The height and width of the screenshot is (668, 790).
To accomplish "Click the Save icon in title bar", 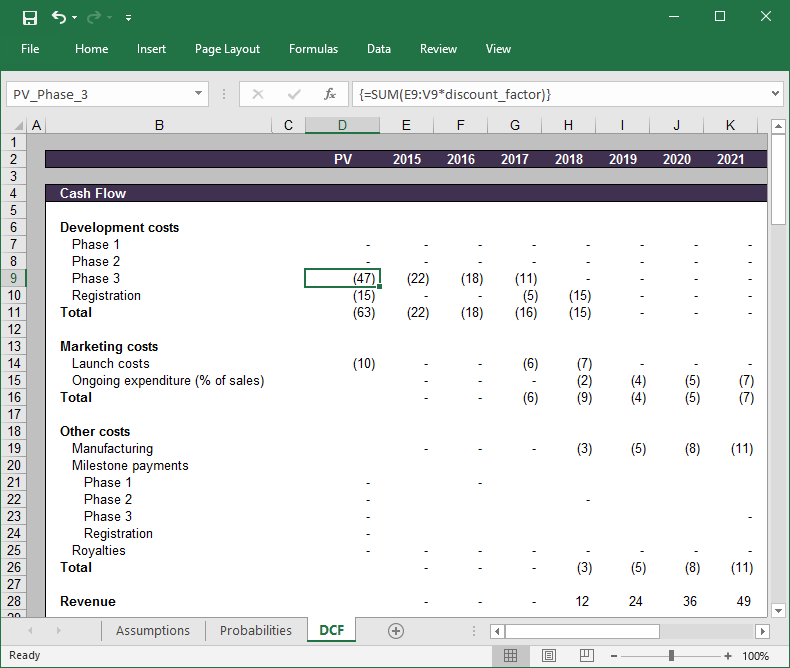I will tap(29, 17).
